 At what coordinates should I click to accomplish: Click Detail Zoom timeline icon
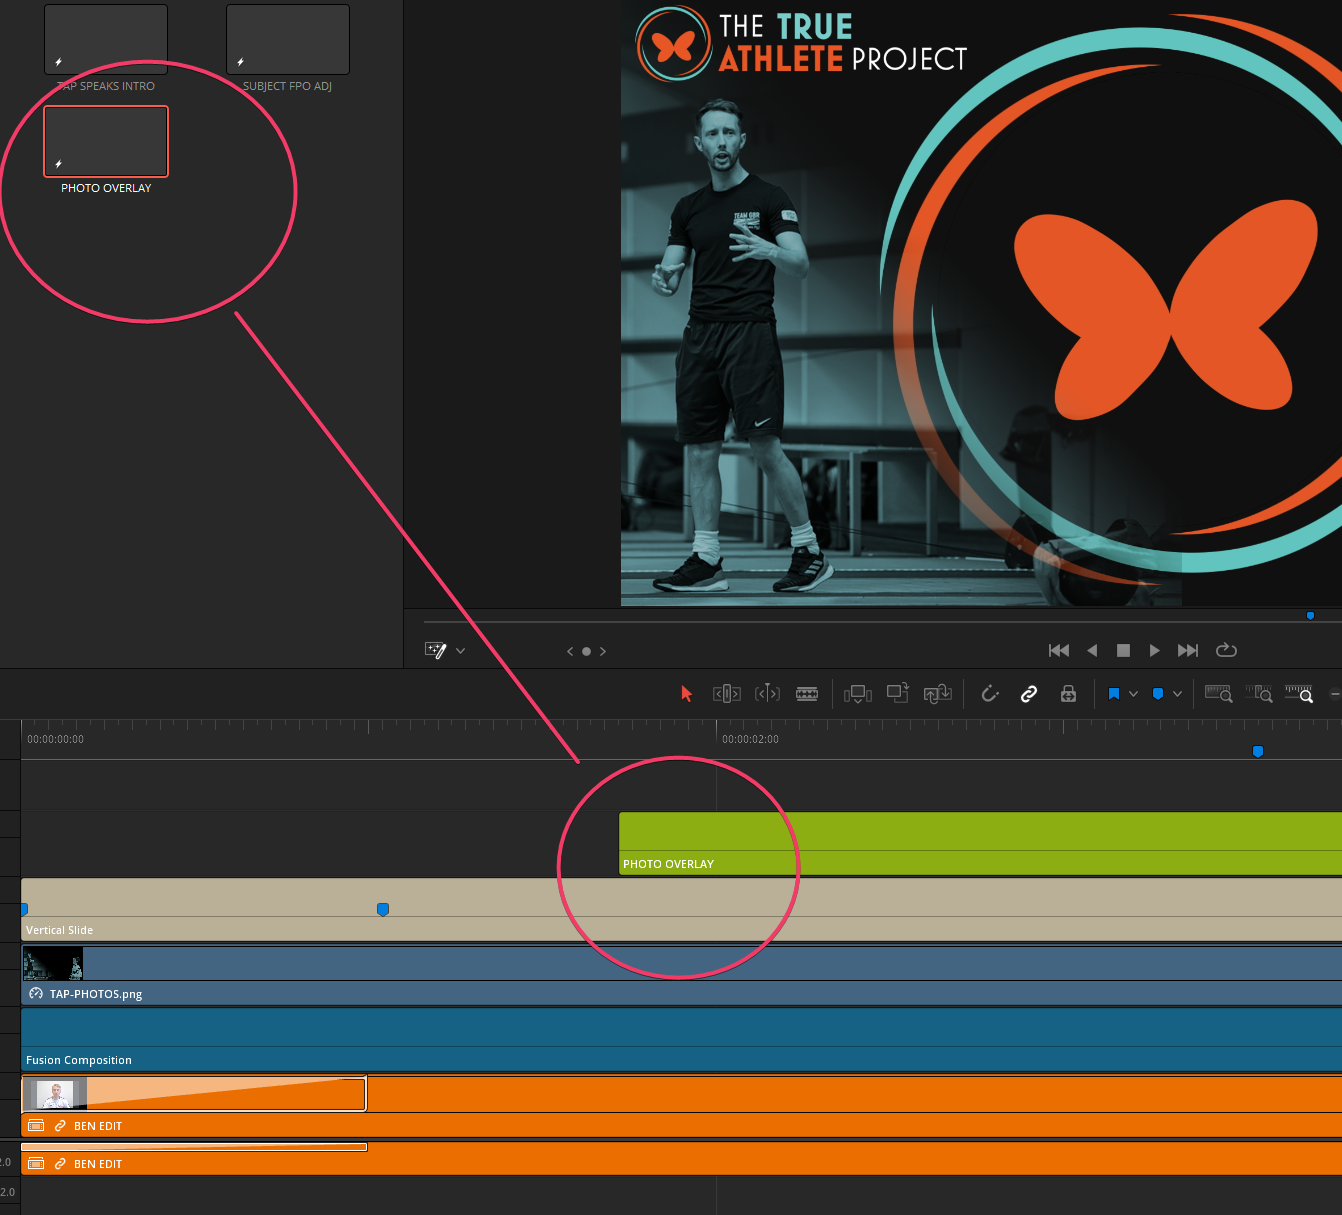pos(1258,693)
